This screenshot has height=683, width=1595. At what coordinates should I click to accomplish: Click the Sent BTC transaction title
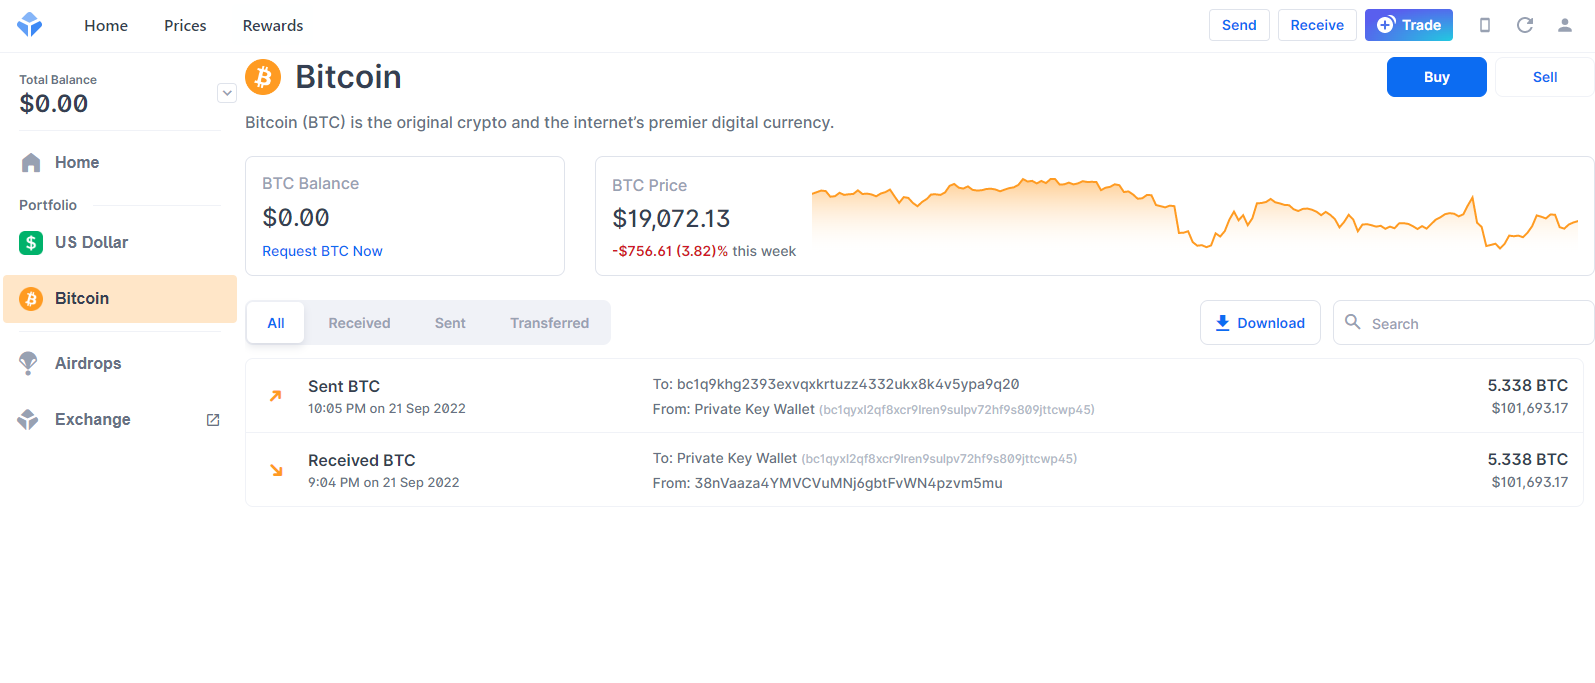(x=344, y=386)
